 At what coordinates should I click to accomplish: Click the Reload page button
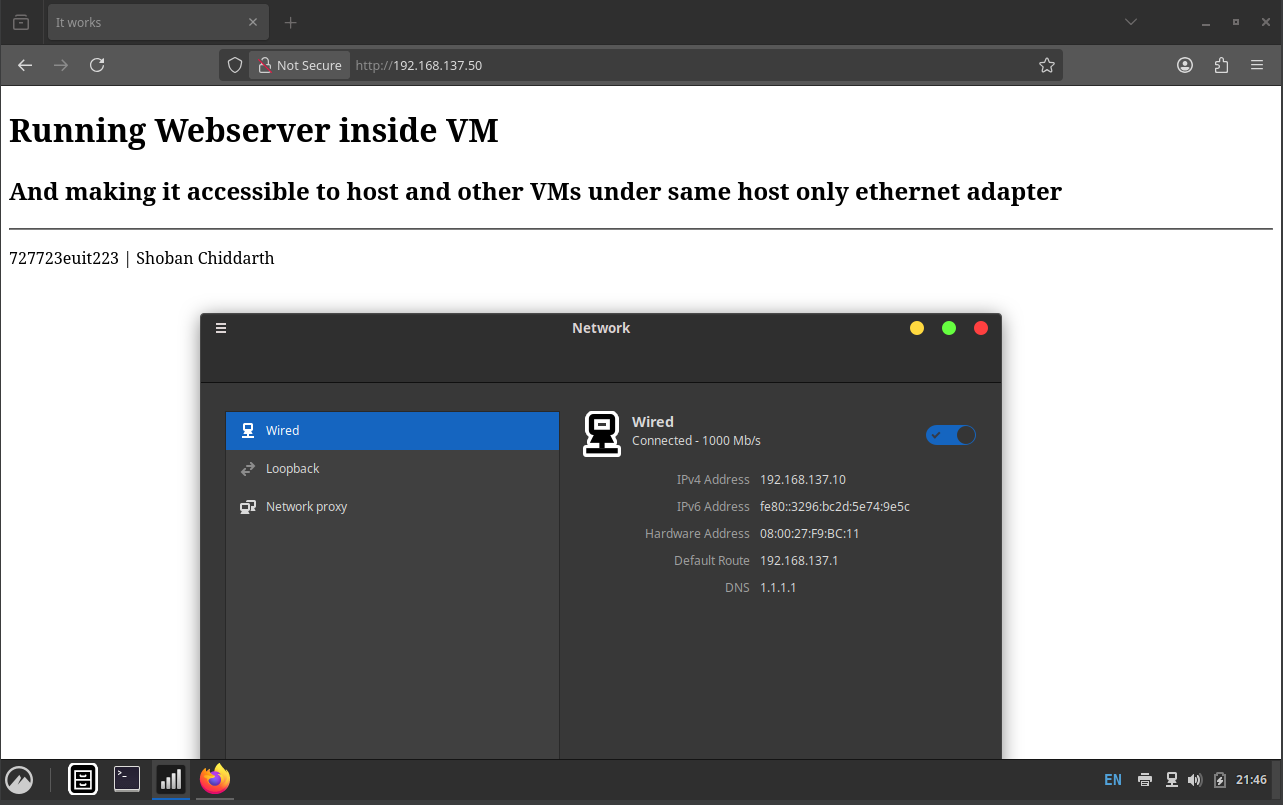97,65
